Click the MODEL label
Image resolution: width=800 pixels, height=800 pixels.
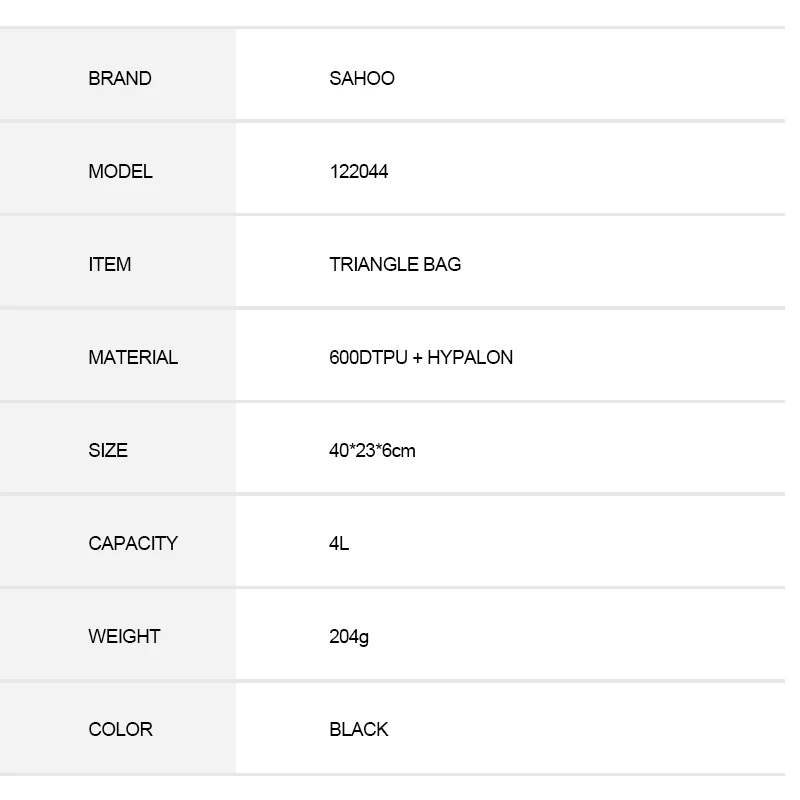121,172
